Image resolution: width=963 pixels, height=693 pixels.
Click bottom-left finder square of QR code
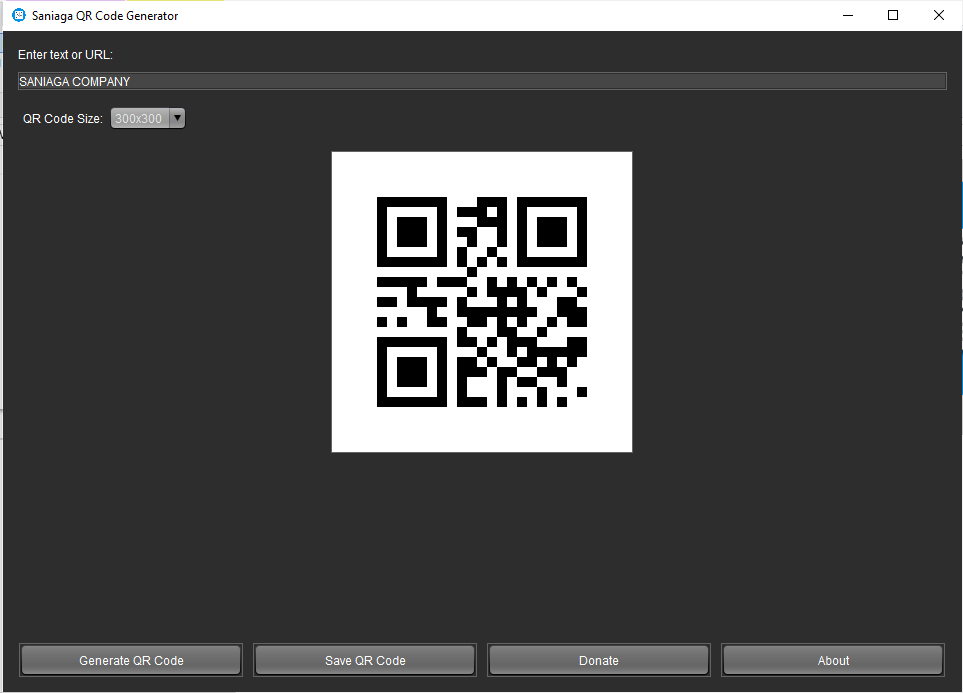(x=411, y=372)
